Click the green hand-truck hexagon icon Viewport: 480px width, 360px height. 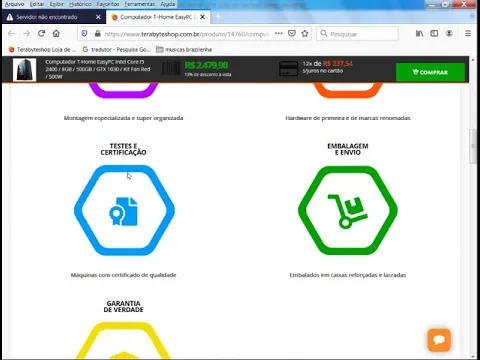348,211
